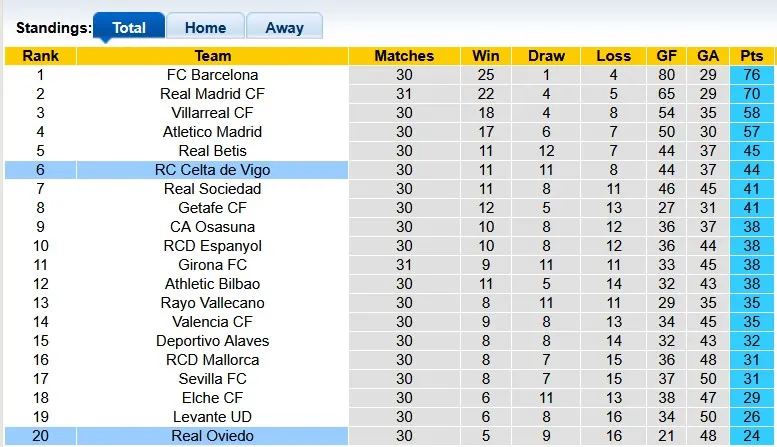Image resolution: width=777 pixels, height=447 pixels.
Task: Click the Rank column header
Action: [x=40, y=56]
